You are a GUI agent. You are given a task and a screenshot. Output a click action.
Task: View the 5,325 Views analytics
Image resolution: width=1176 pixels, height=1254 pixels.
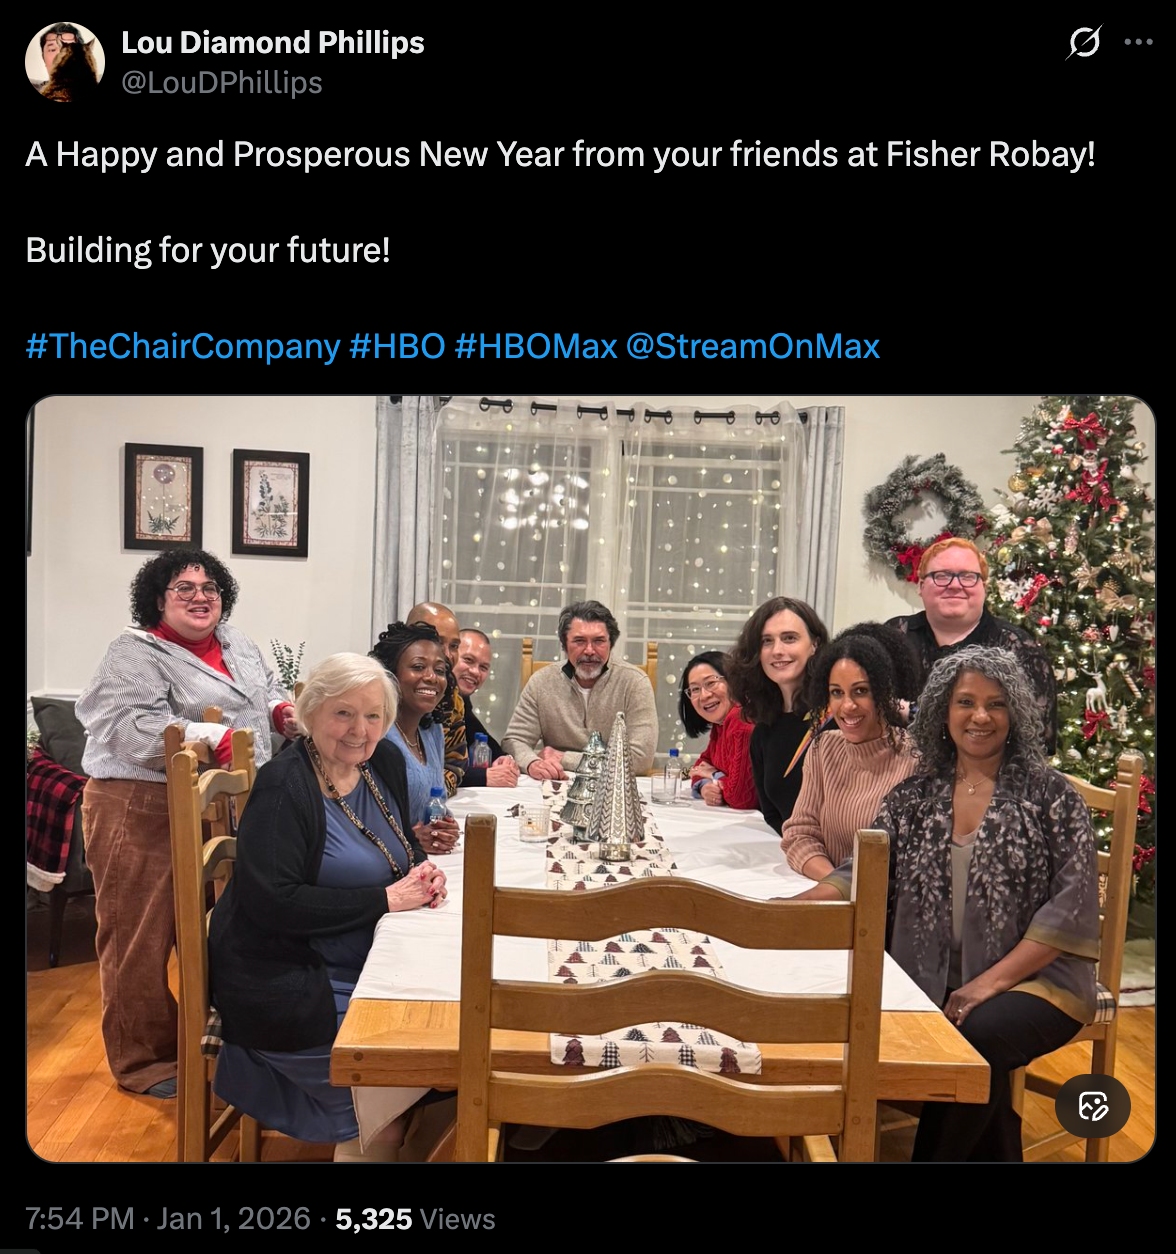416,1218
